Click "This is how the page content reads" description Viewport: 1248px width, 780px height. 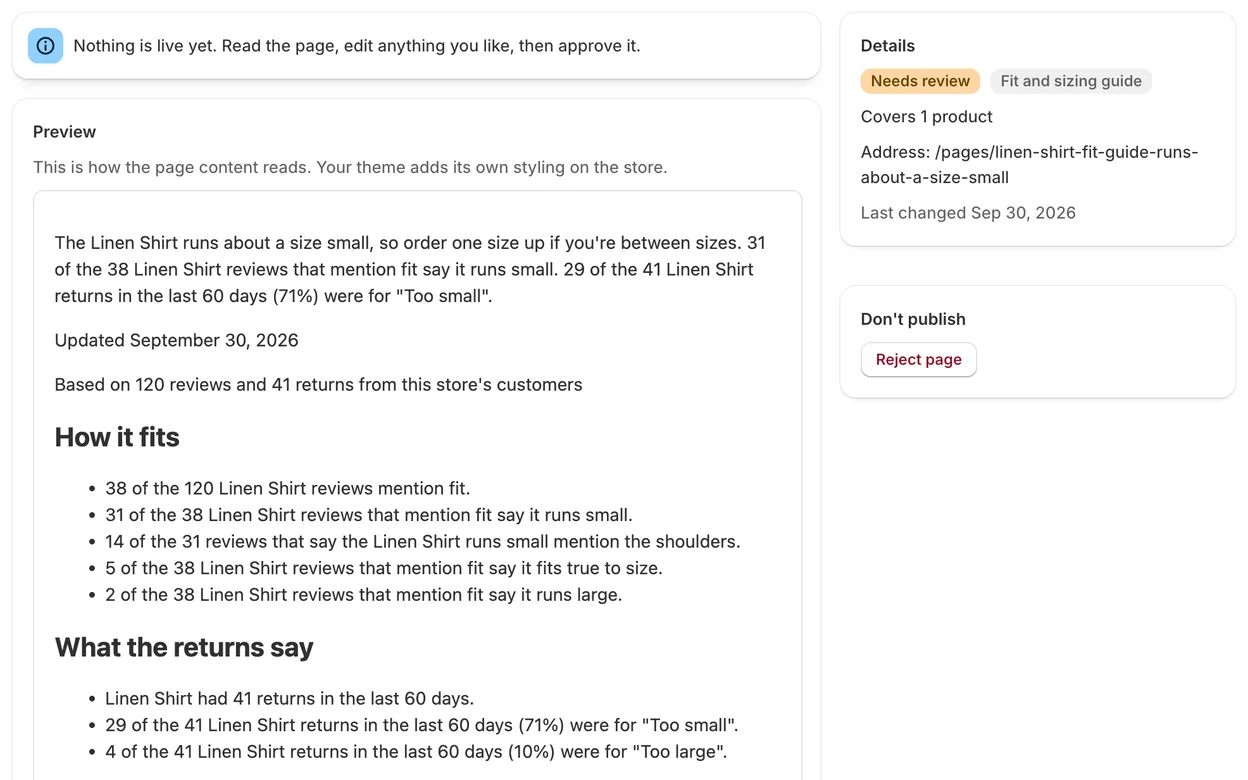click(350, 167)
